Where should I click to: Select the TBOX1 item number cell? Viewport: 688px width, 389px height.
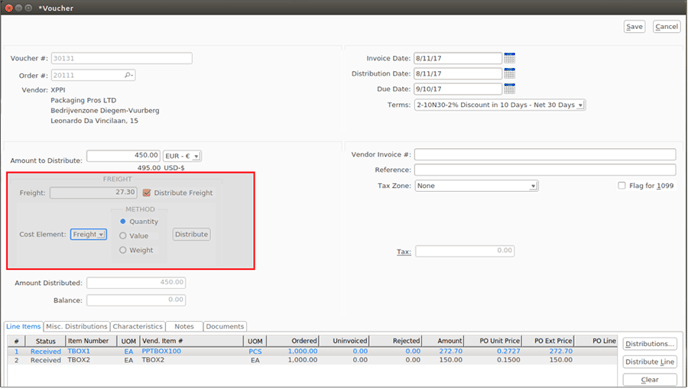tap(79, 351)
